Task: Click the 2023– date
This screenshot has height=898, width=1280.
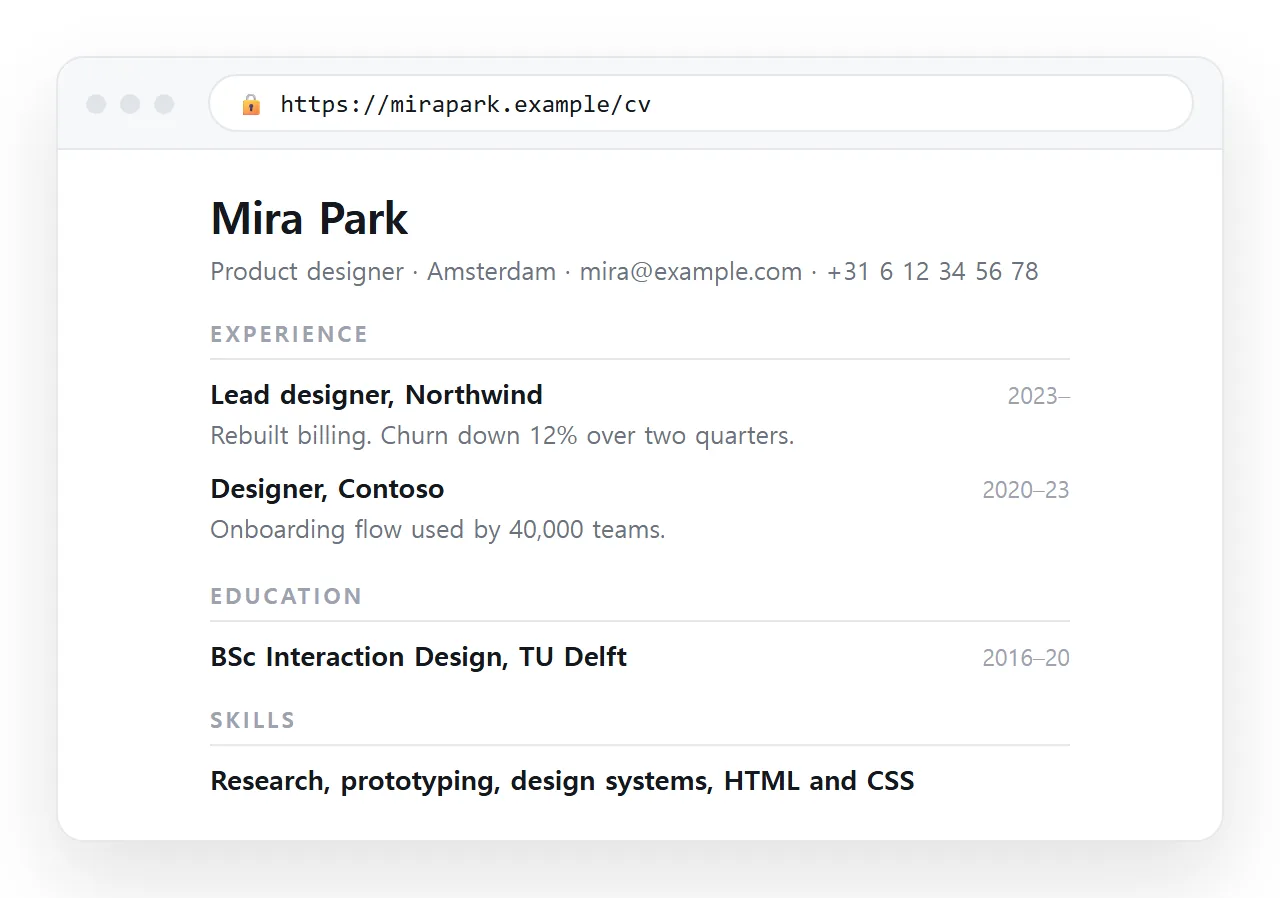Action: [x=1038, y=396]
